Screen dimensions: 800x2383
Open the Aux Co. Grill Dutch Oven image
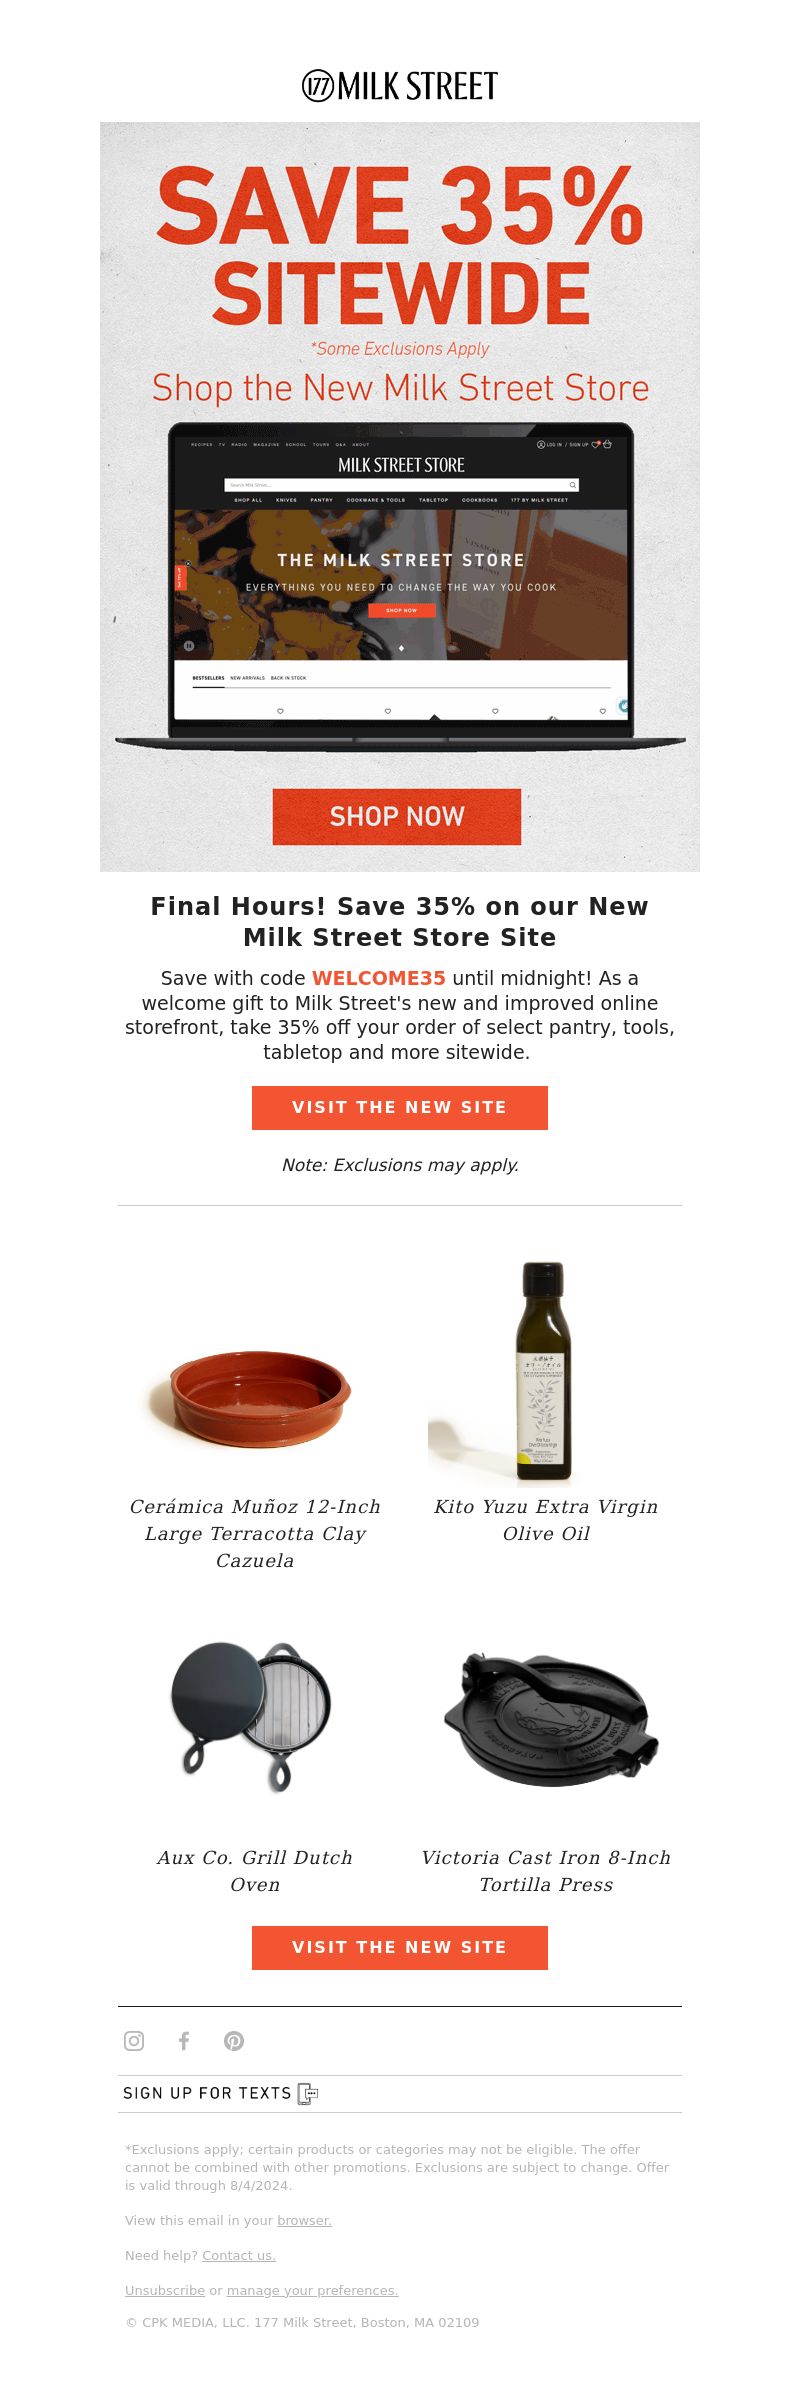click(x=253, y=1717)
